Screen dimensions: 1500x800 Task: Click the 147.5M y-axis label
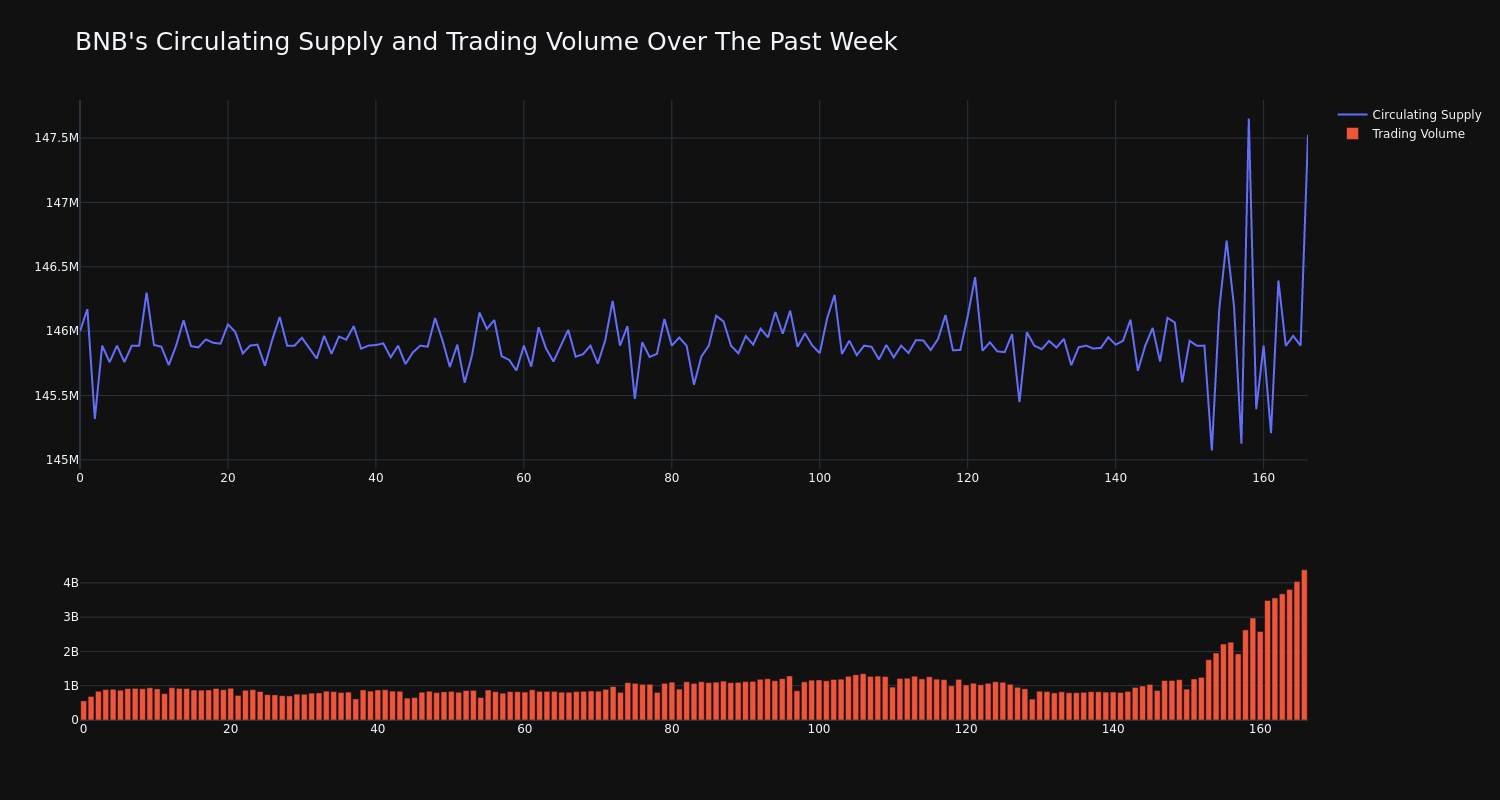pyautogui.click(x=56, y=138)
